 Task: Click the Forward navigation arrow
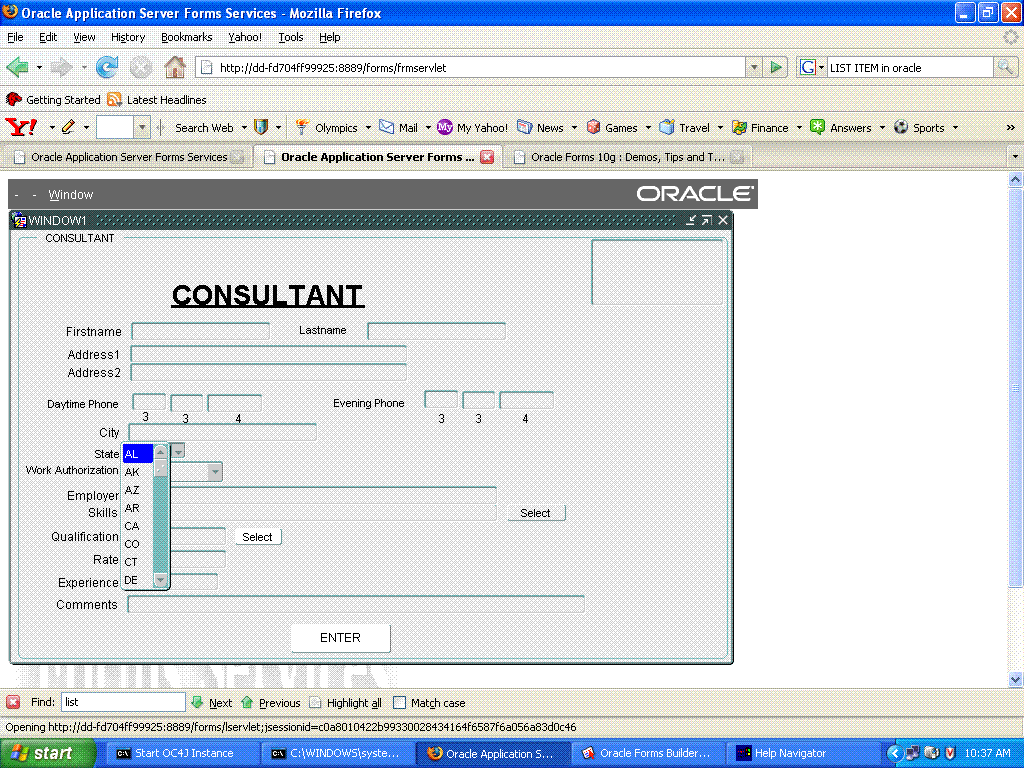tap(61, 67)
